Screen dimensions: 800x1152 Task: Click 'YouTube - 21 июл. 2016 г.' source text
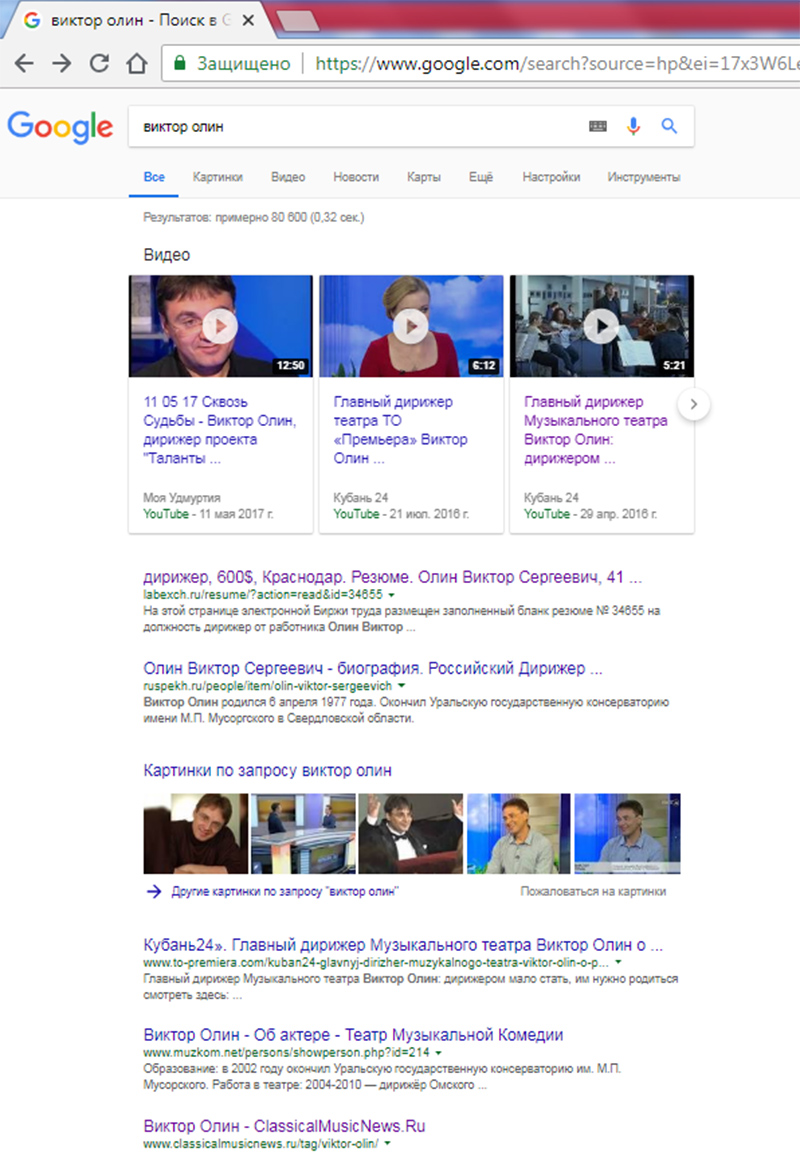pos(401,514)
